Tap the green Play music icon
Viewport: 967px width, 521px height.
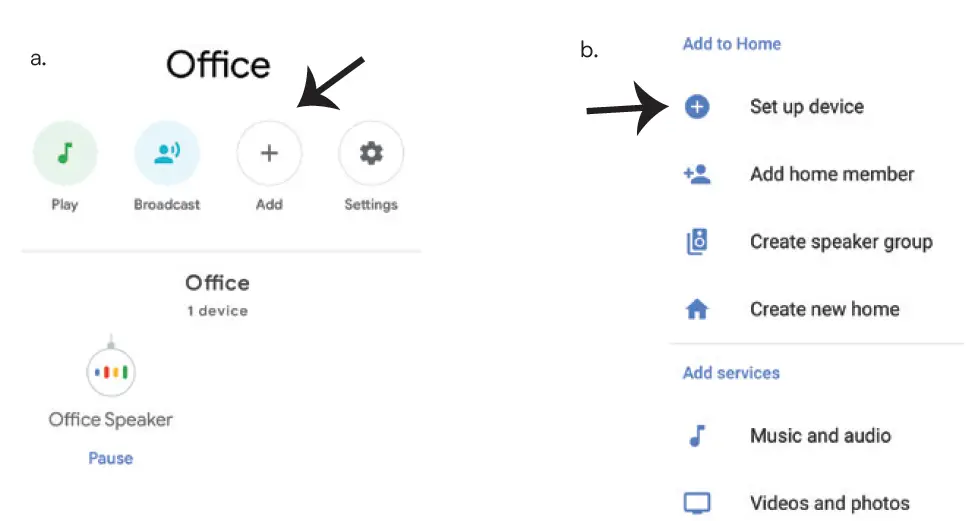[x=65, y=153]
